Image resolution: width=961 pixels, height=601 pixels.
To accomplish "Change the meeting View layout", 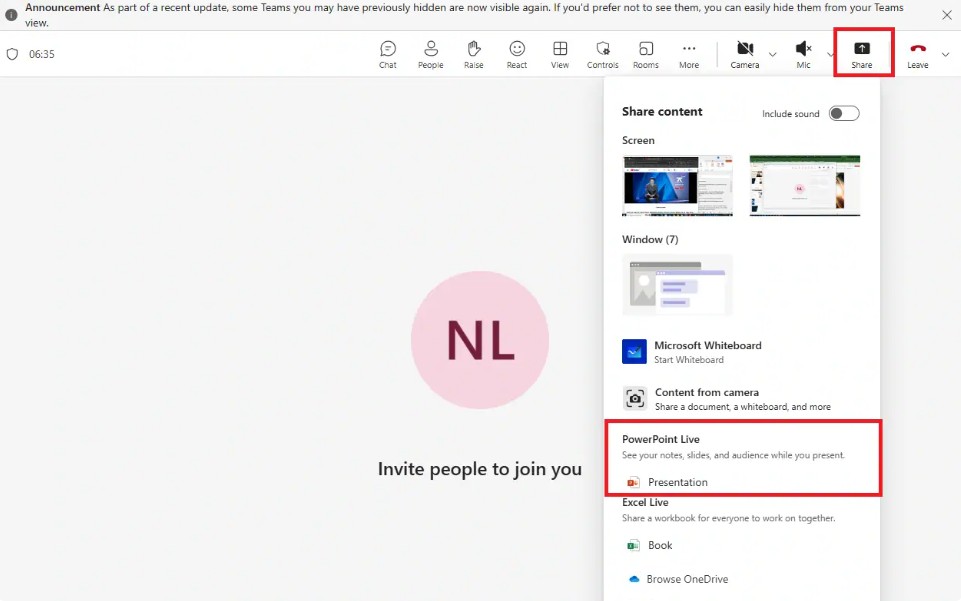I will click(560, 54).
